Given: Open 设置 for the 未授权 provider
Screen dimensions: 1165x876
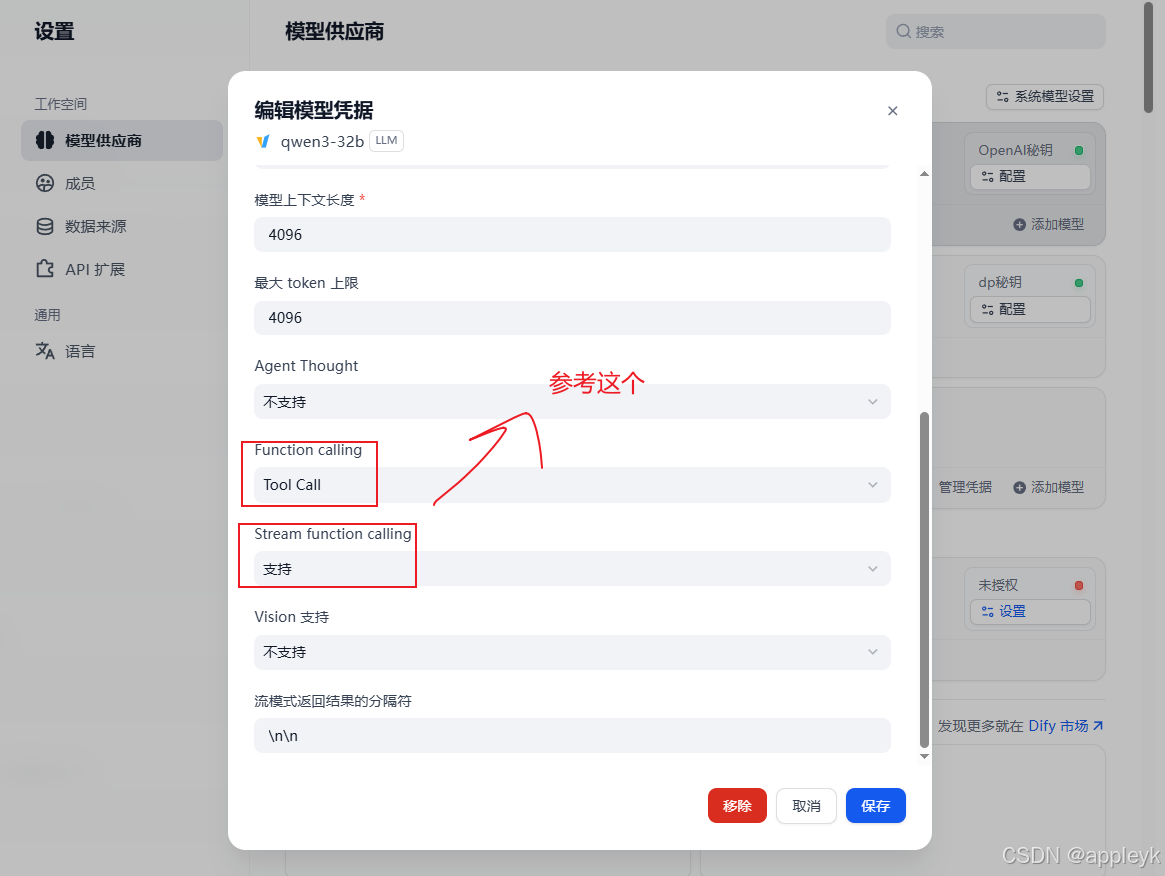Looking at the screenshot, I should (1030, 611).
